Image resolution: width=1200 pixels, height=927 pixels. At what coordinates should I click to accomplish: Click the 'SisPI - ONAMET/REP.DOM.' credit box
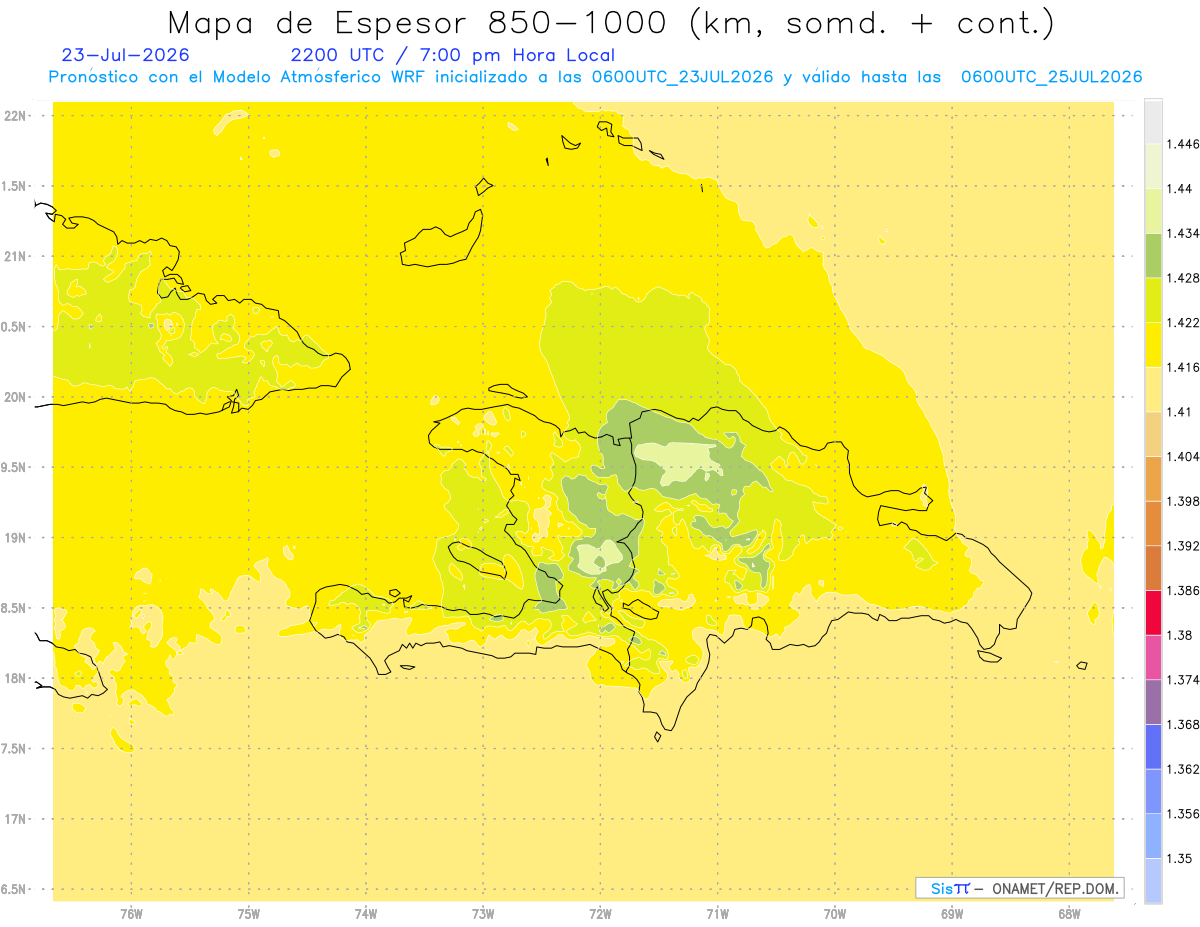click(x=1020, y=888)
